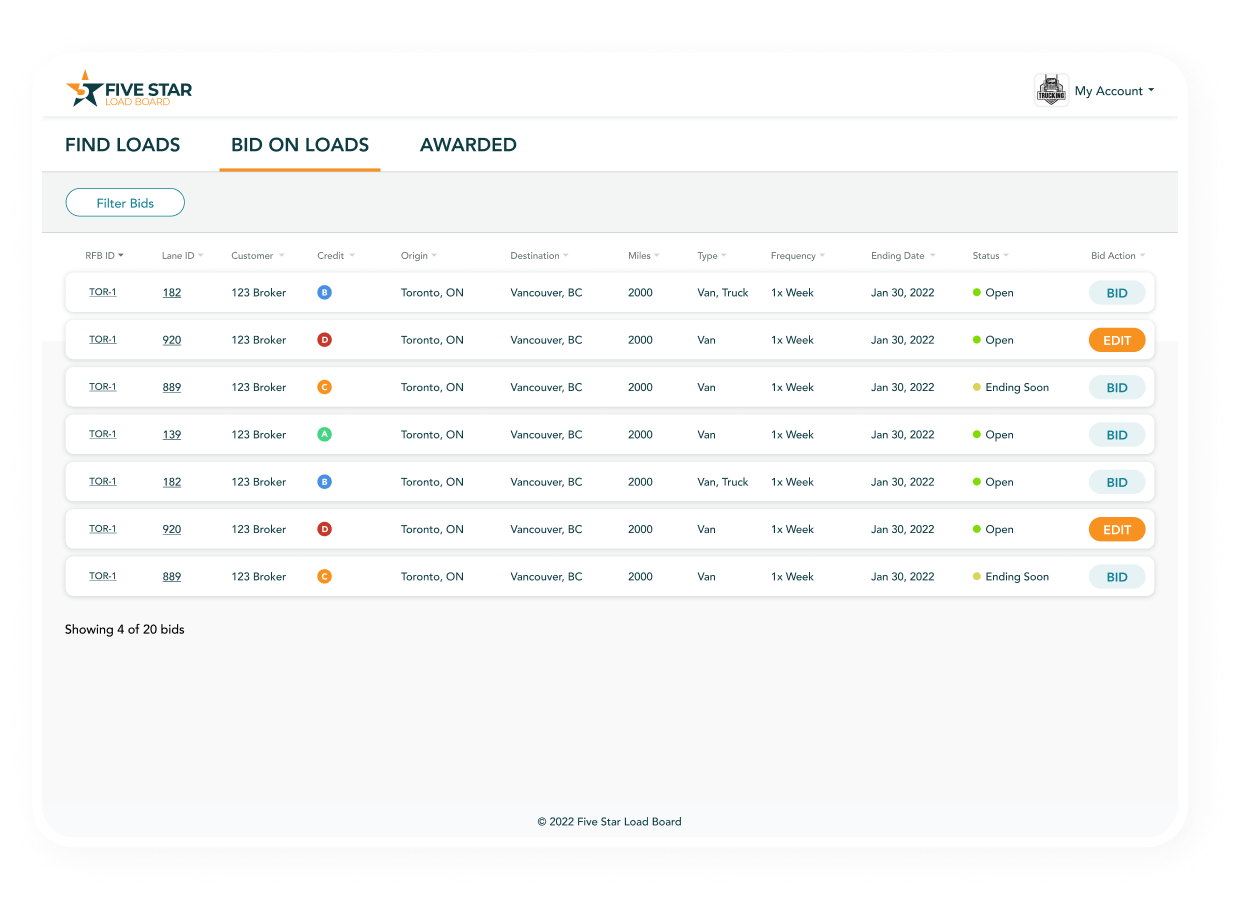Viewport: 1236px width, 900px height.
Task: Click the Filter Bids button
Action: pos(125,203)
